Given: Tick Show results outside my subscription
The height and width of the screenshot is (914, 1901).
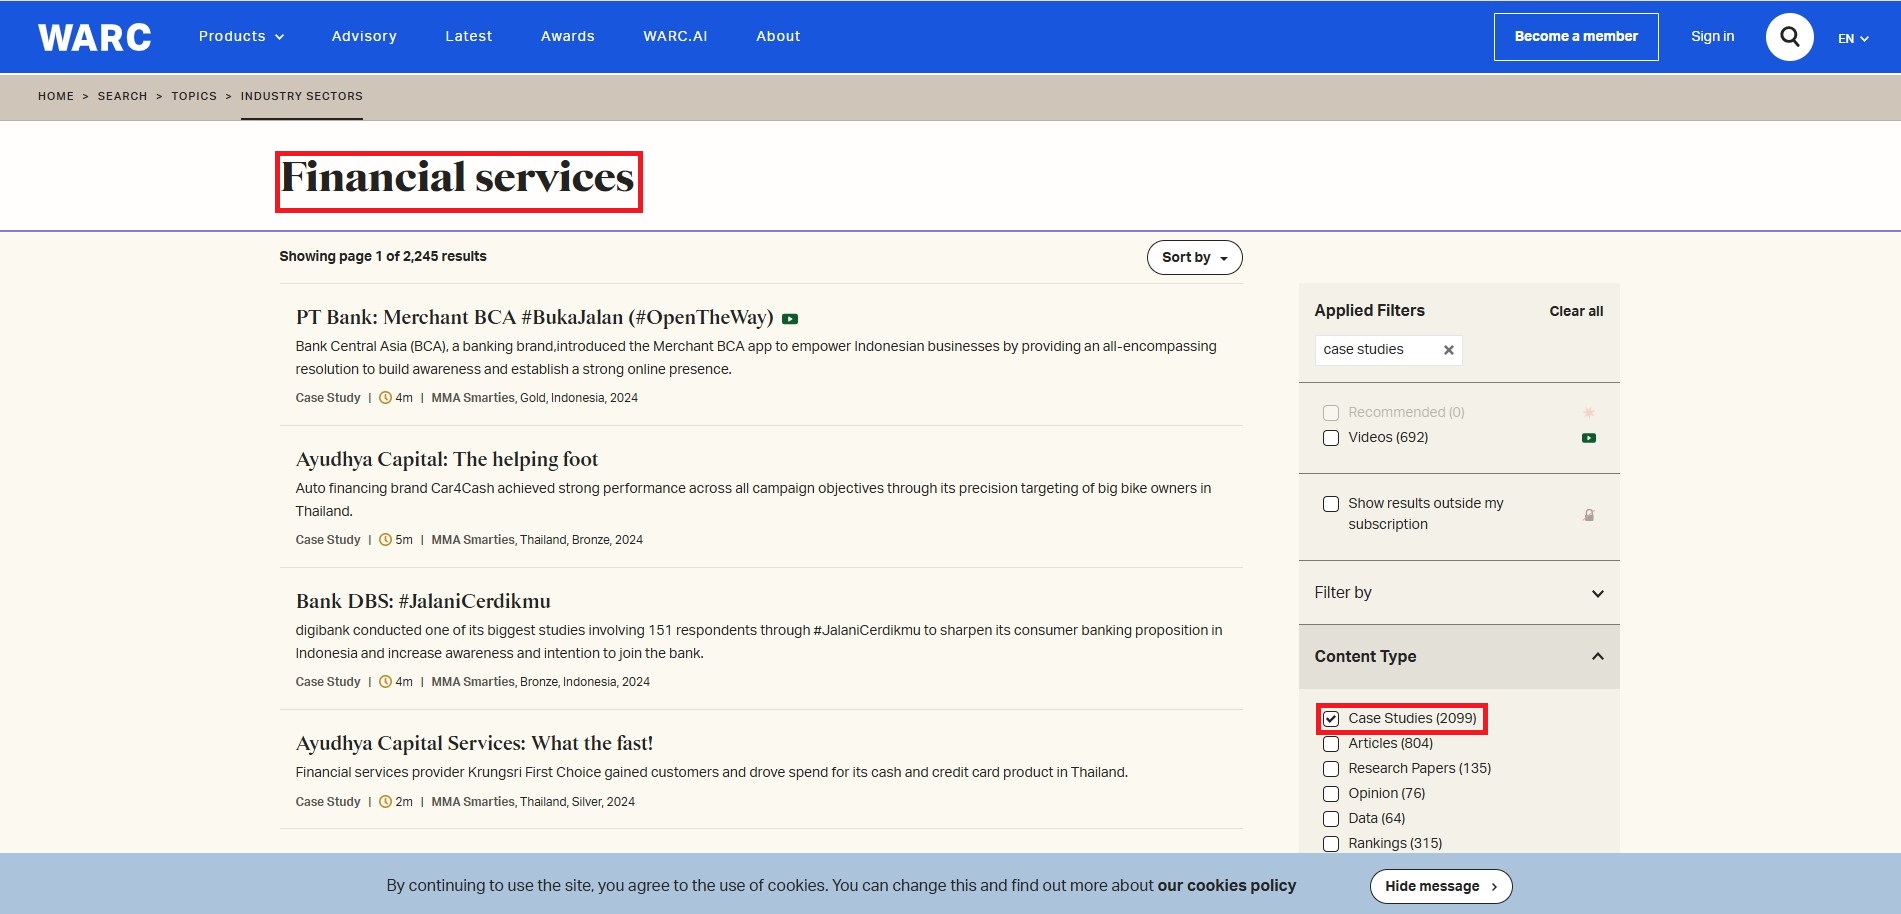Looking at the screenshot, I should point(1331,504).
